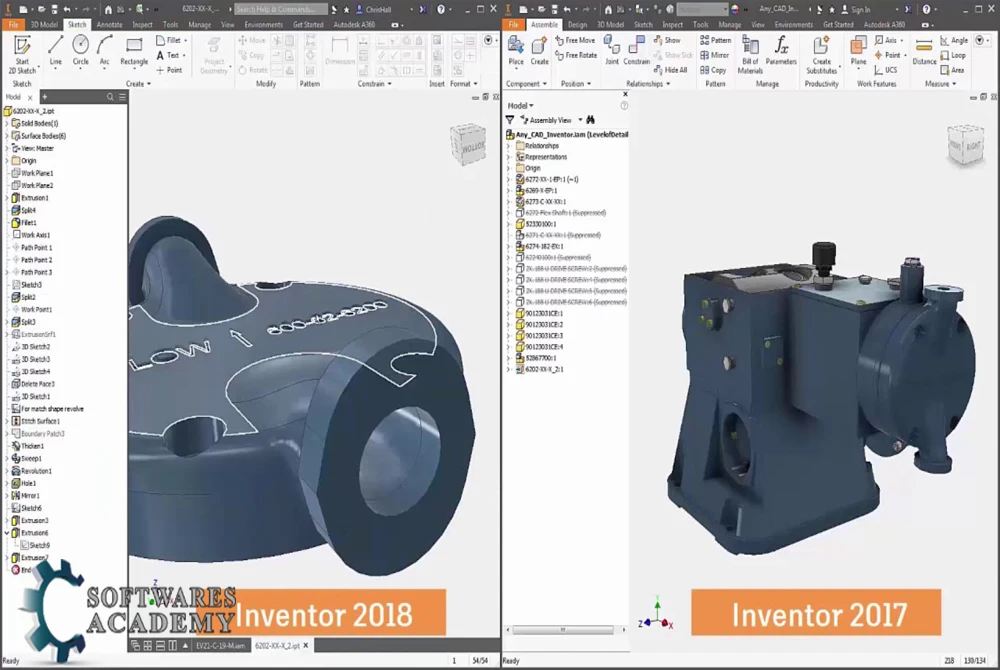
Task: Select the Joint relationship tool
Action: point(612,51)
